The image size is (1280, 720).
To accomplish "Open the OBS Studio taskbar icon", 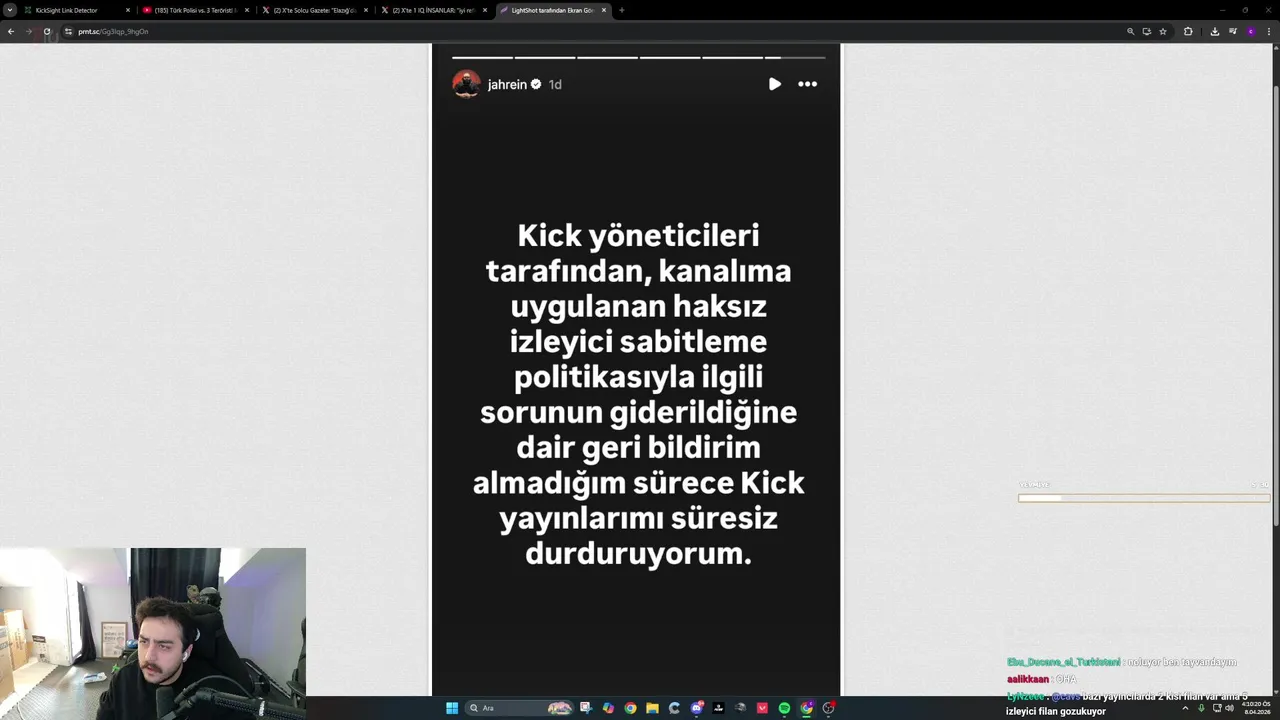I will point(828,708).
